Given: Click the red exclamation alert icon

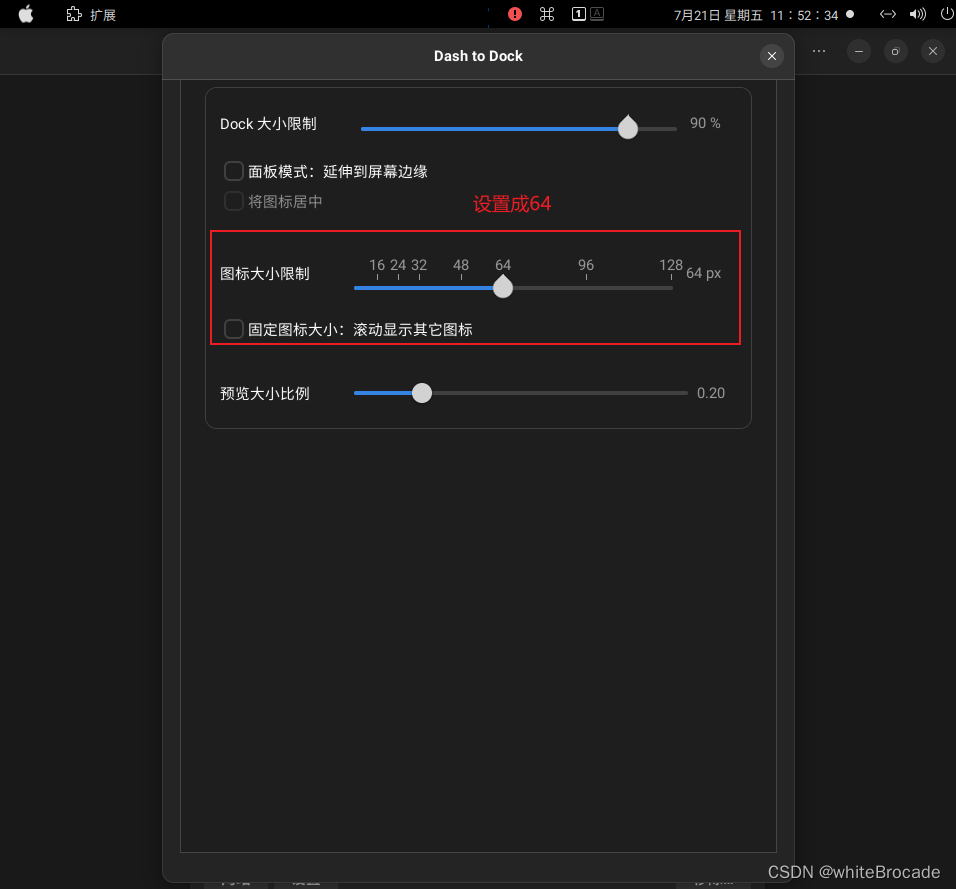Looking at the screenshot, I should pos(515,14).
